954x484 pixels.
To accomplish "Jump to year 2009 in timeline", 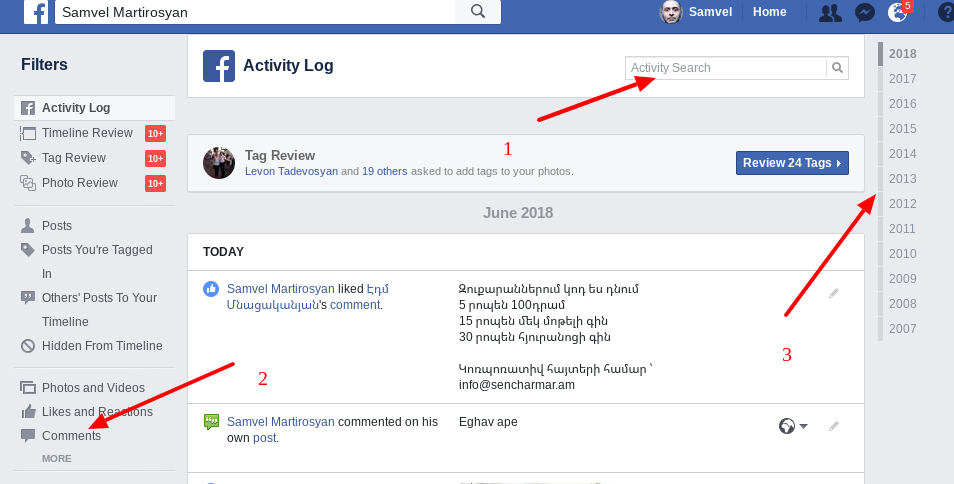I will pos(902,278).
